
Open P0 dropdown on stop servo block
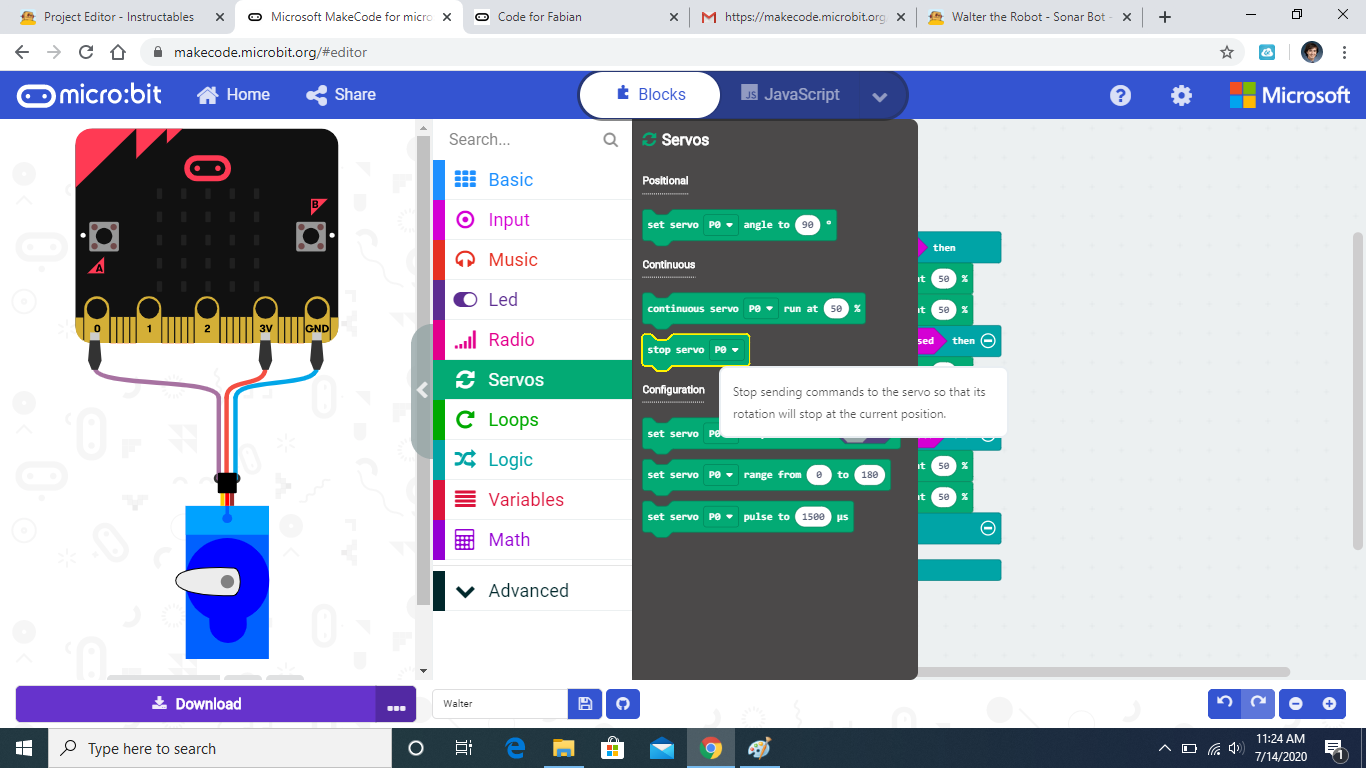[x=727, y=350]
